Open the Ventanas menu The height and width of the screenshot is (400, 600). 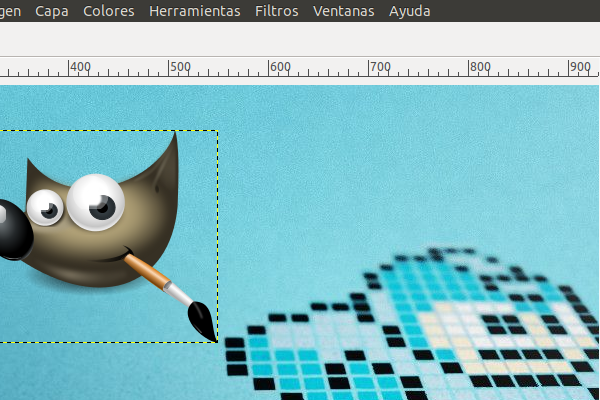[x=344, y=11]
